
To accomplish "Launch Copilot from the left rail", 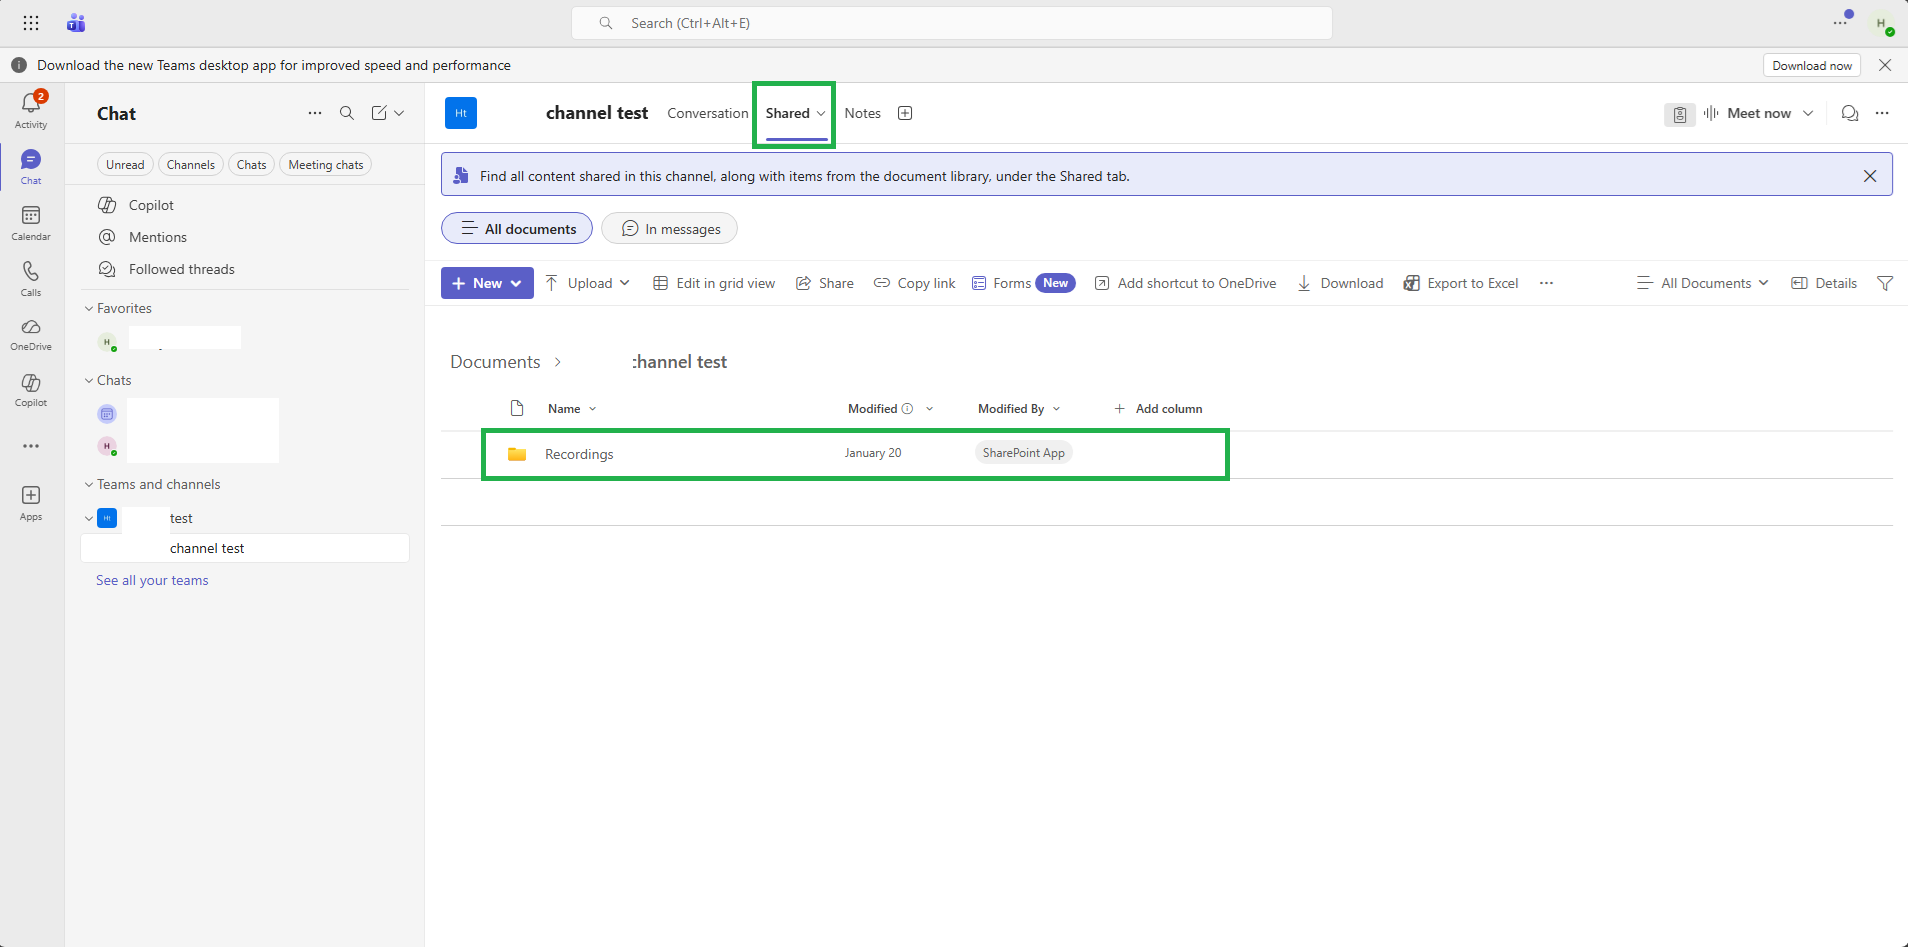I will coord(31,391).
